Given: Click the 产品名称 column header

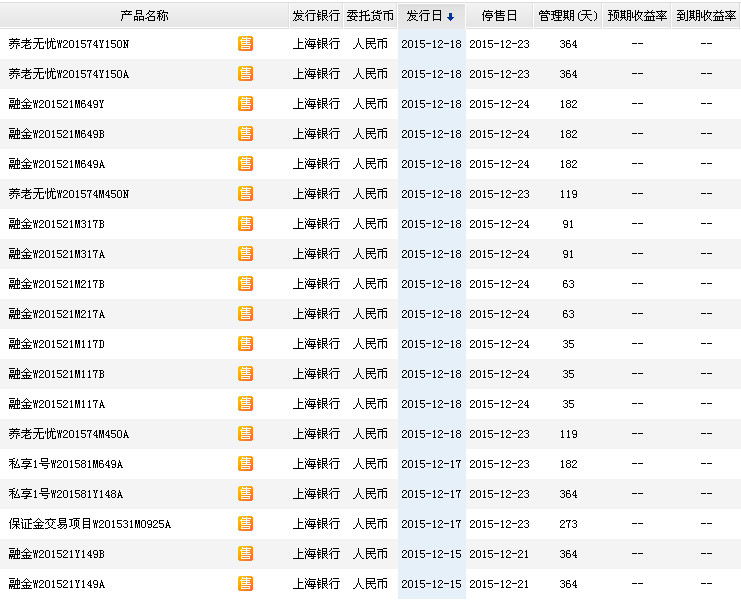Looking at the screenshot, I should click(144, 16).
